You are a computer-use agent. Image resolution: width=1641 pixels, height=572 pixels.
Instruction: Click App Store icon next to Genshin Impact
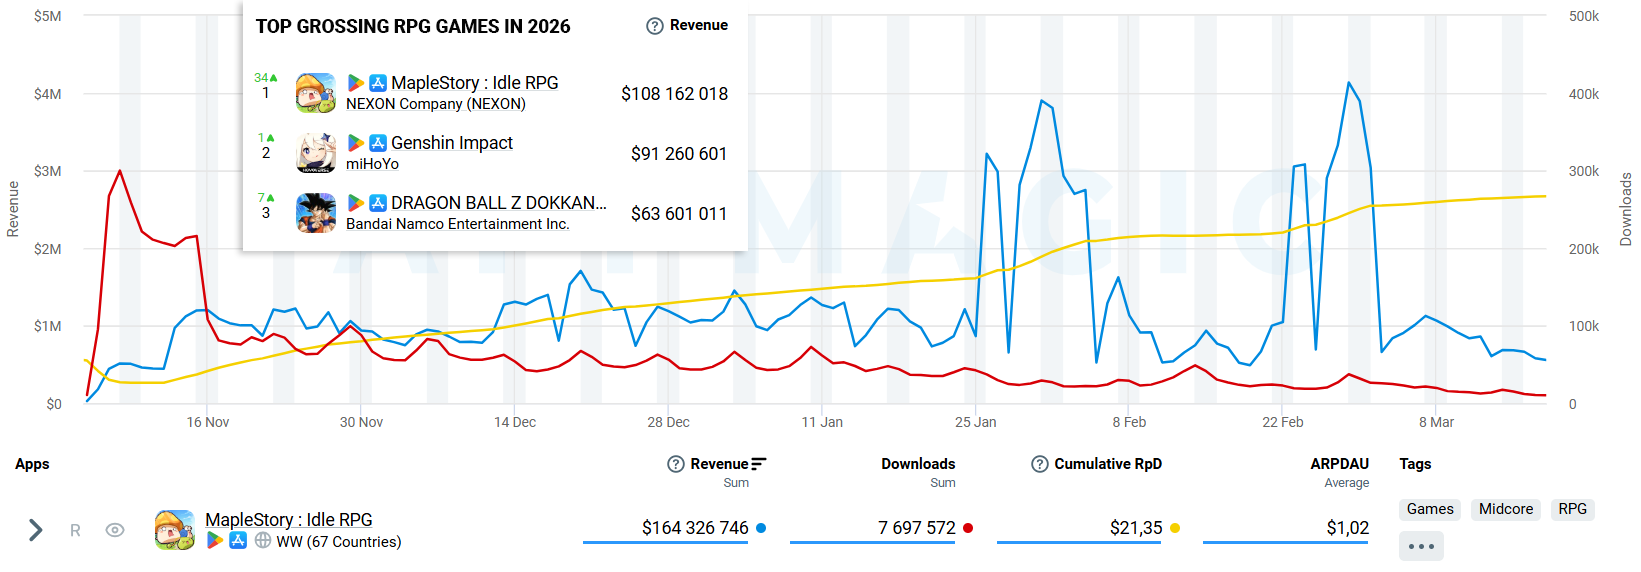pos(378,143)
